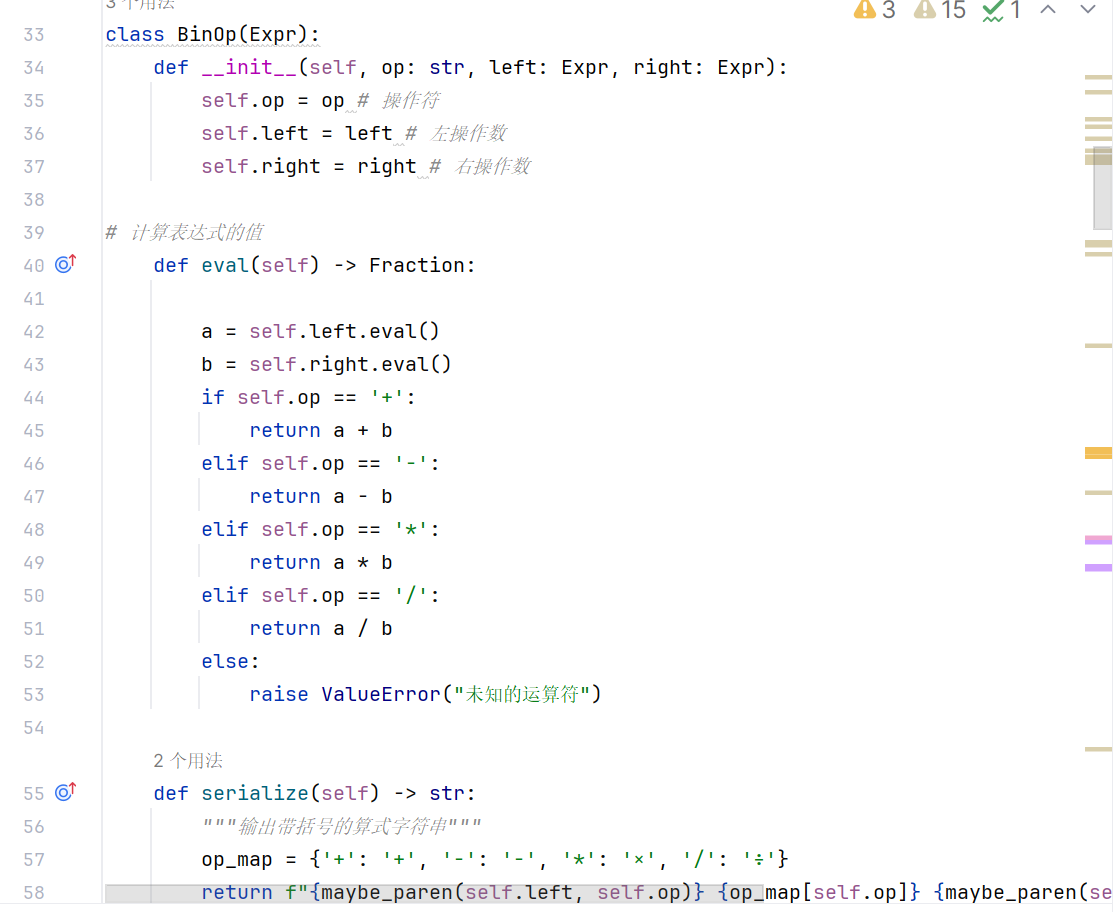Click the class name BinOp
This screenshot has height=912, width=1113.
pyautogui.click(x=207, y=35)
